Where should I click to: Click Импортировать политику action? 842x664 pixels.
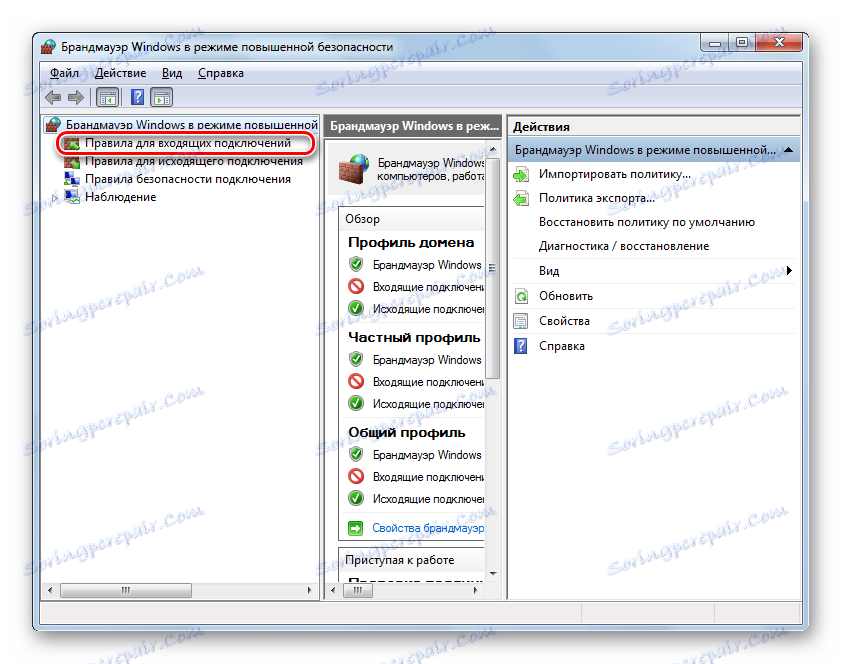[x=615, y=174]
